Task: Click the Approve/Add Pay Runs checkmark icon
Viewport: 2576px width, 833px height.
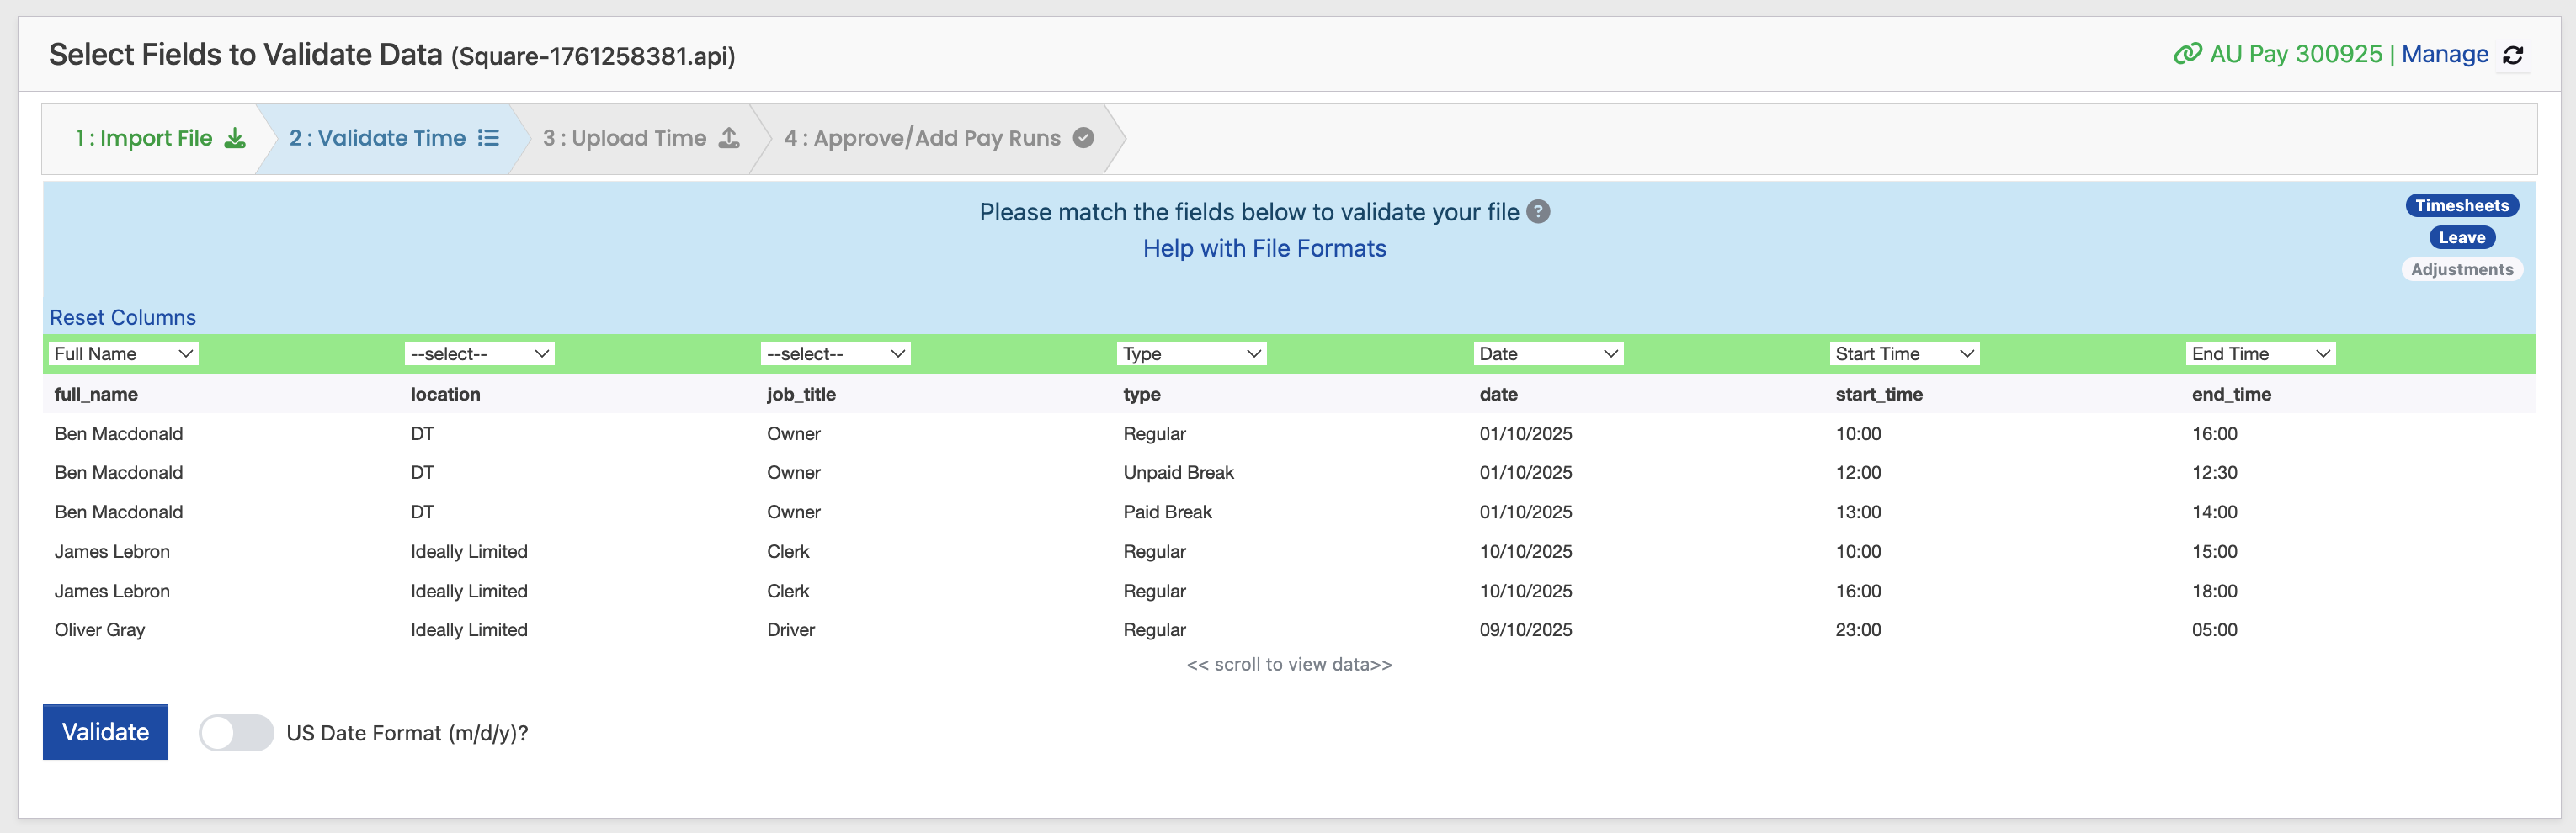Action: click(x=1083, y=138)
